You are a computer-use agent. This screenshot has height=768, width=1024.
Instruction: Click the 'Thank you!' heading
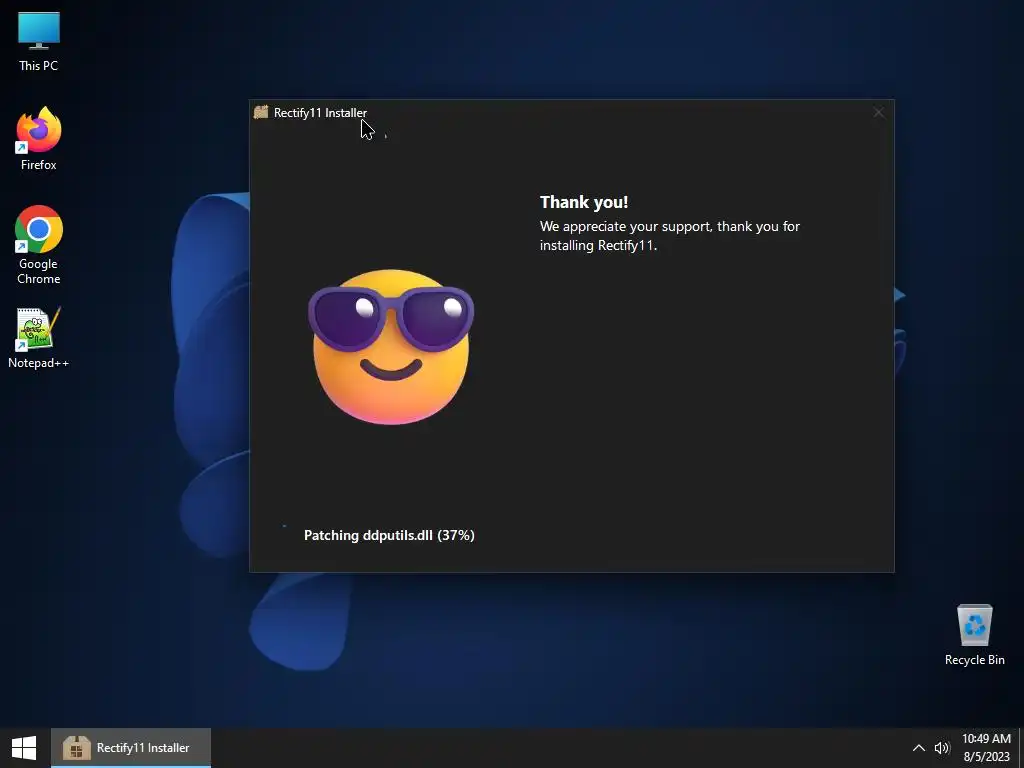584,202
